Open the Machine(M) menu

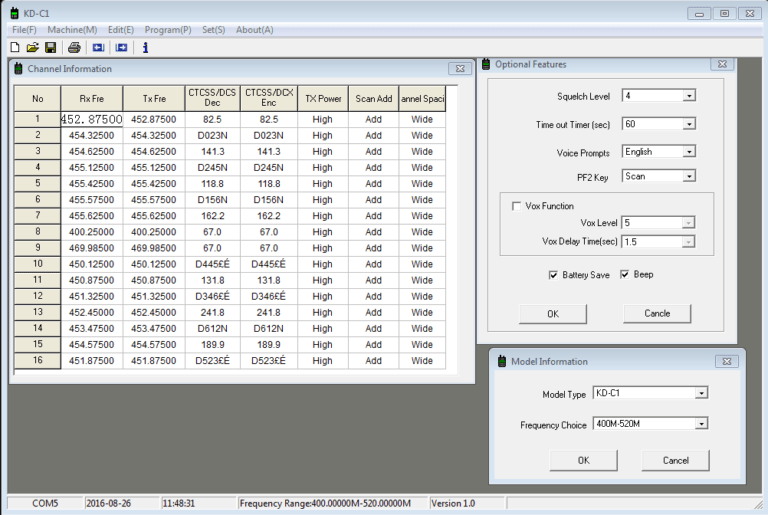[x=72, y=30]
